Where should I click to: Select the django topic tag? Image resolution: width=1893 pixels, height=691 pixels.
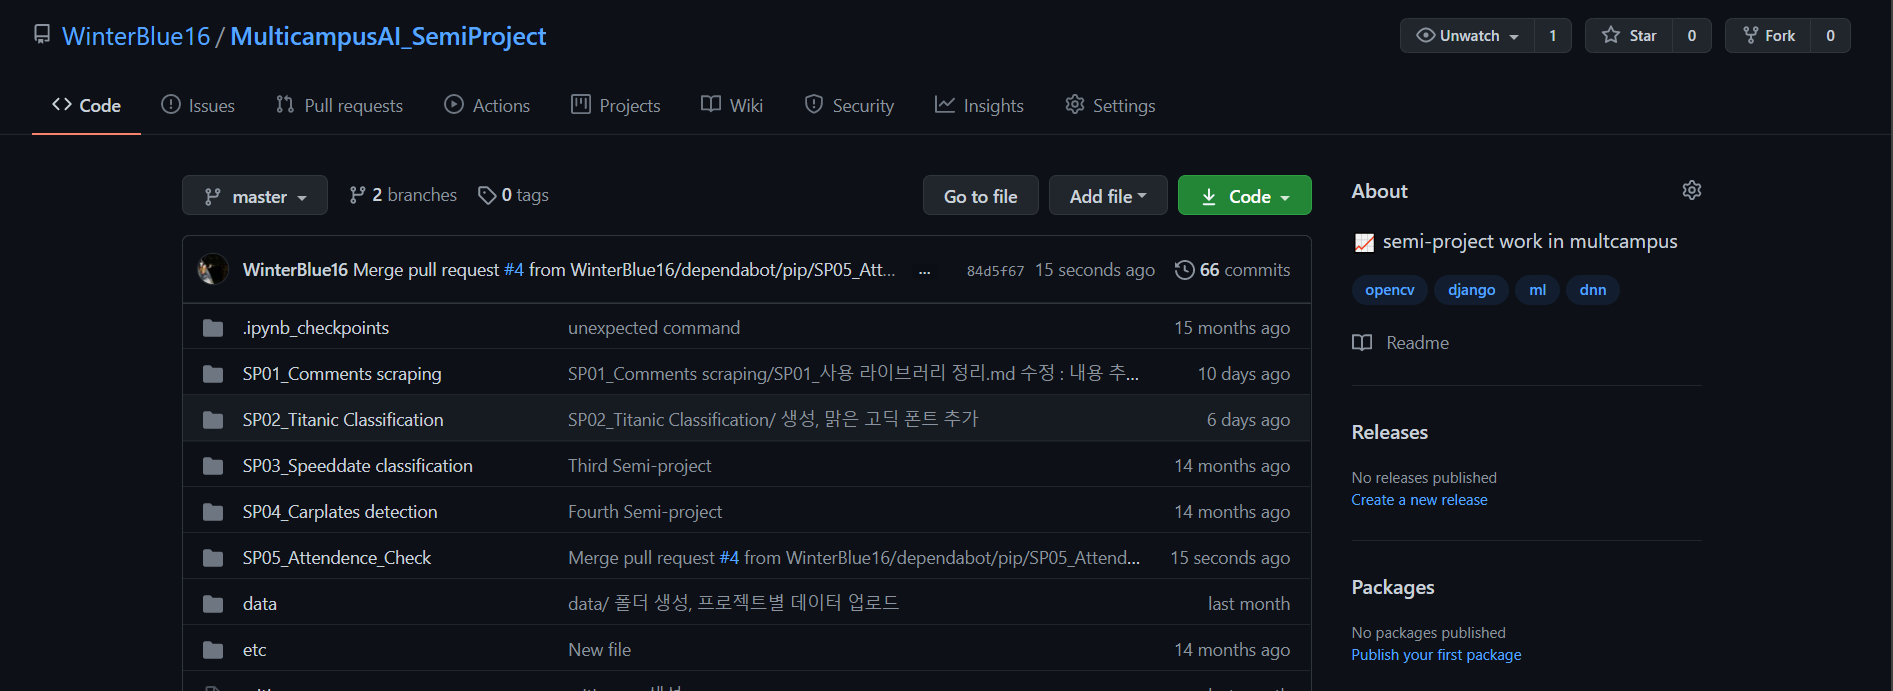(1472, 290)
